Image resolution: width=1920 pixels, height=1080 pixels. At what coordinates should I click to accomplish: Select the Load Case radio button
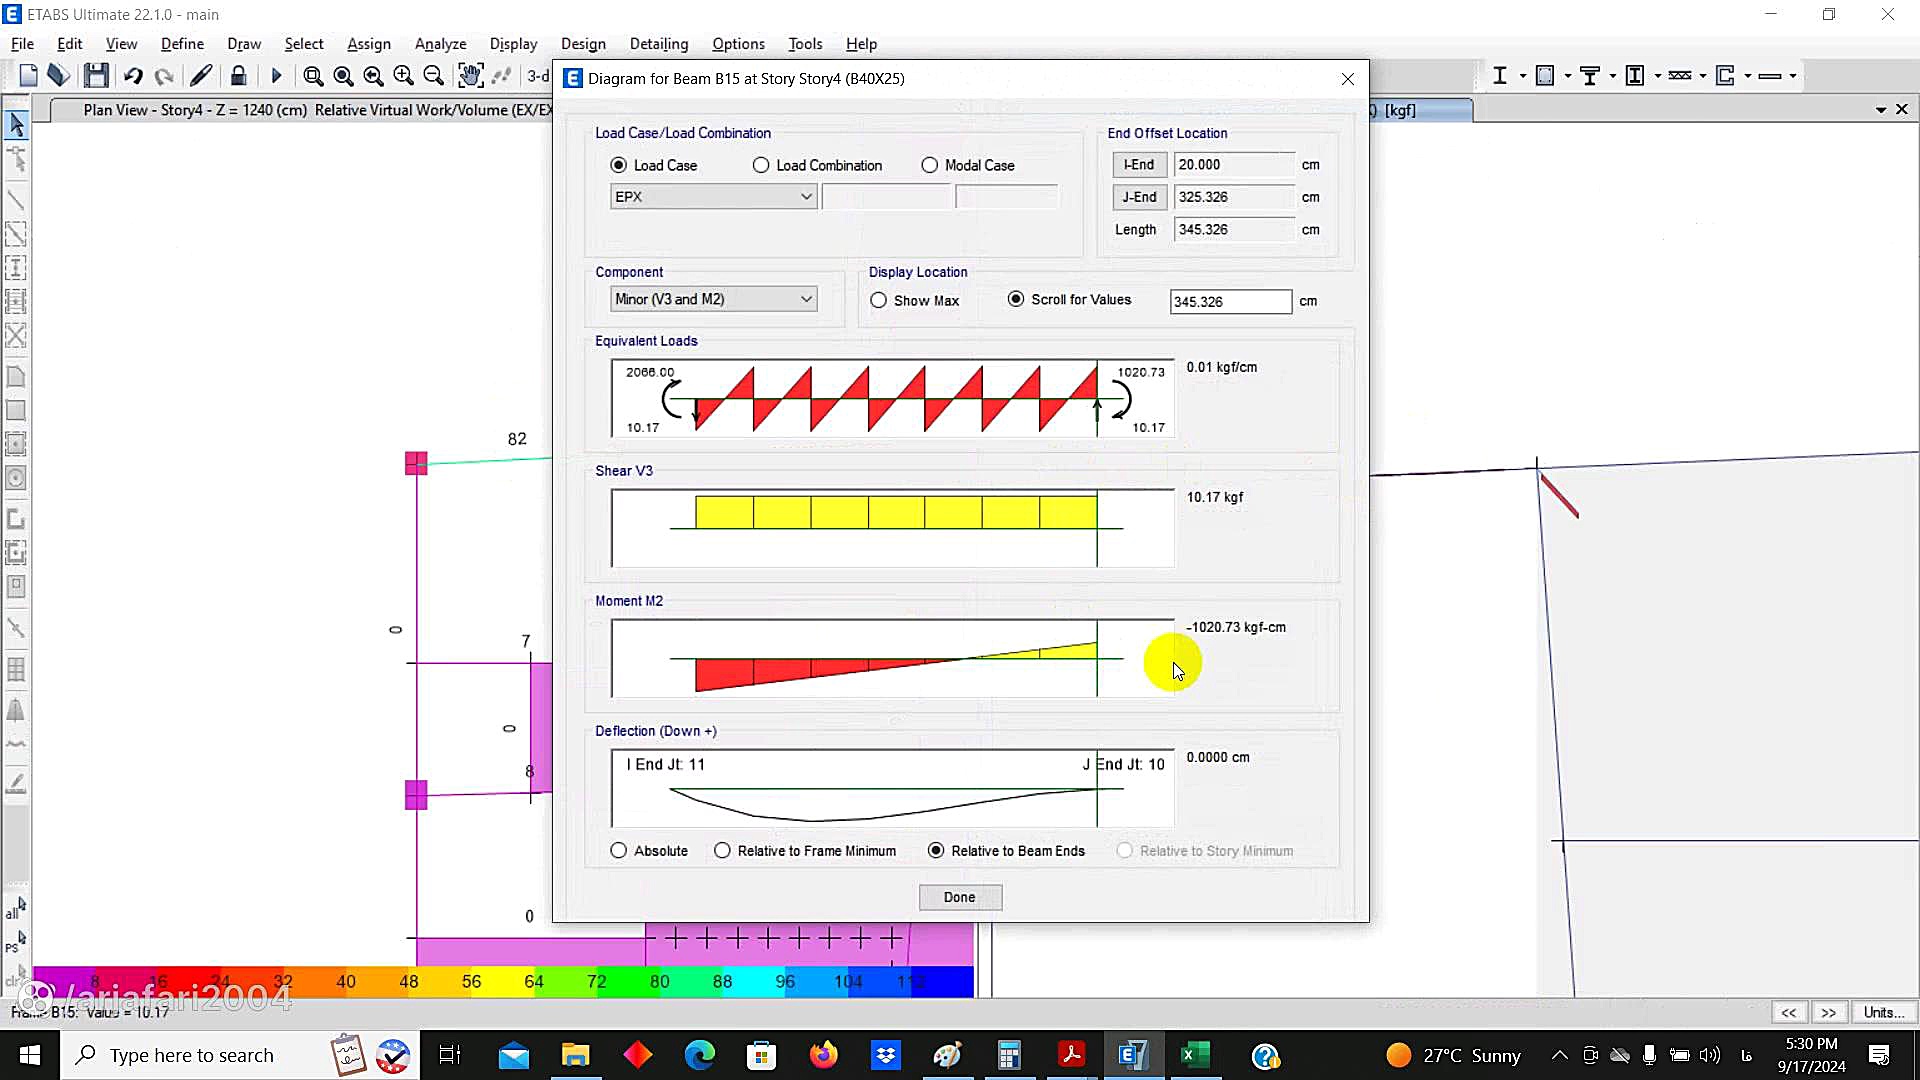point(619,165)
